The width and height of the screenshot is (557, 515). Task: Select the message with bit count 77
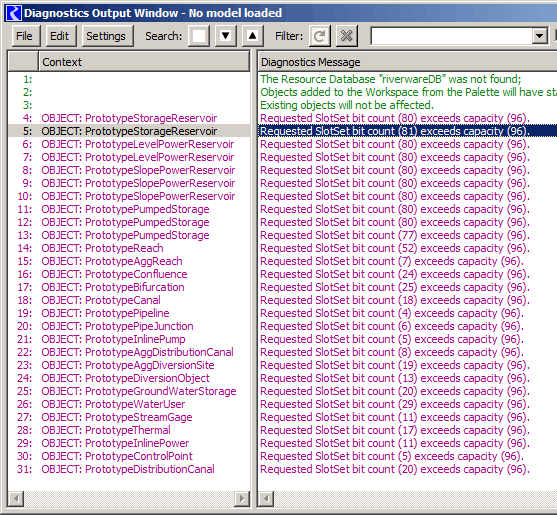pyautogui.click(x=395, y=235)
